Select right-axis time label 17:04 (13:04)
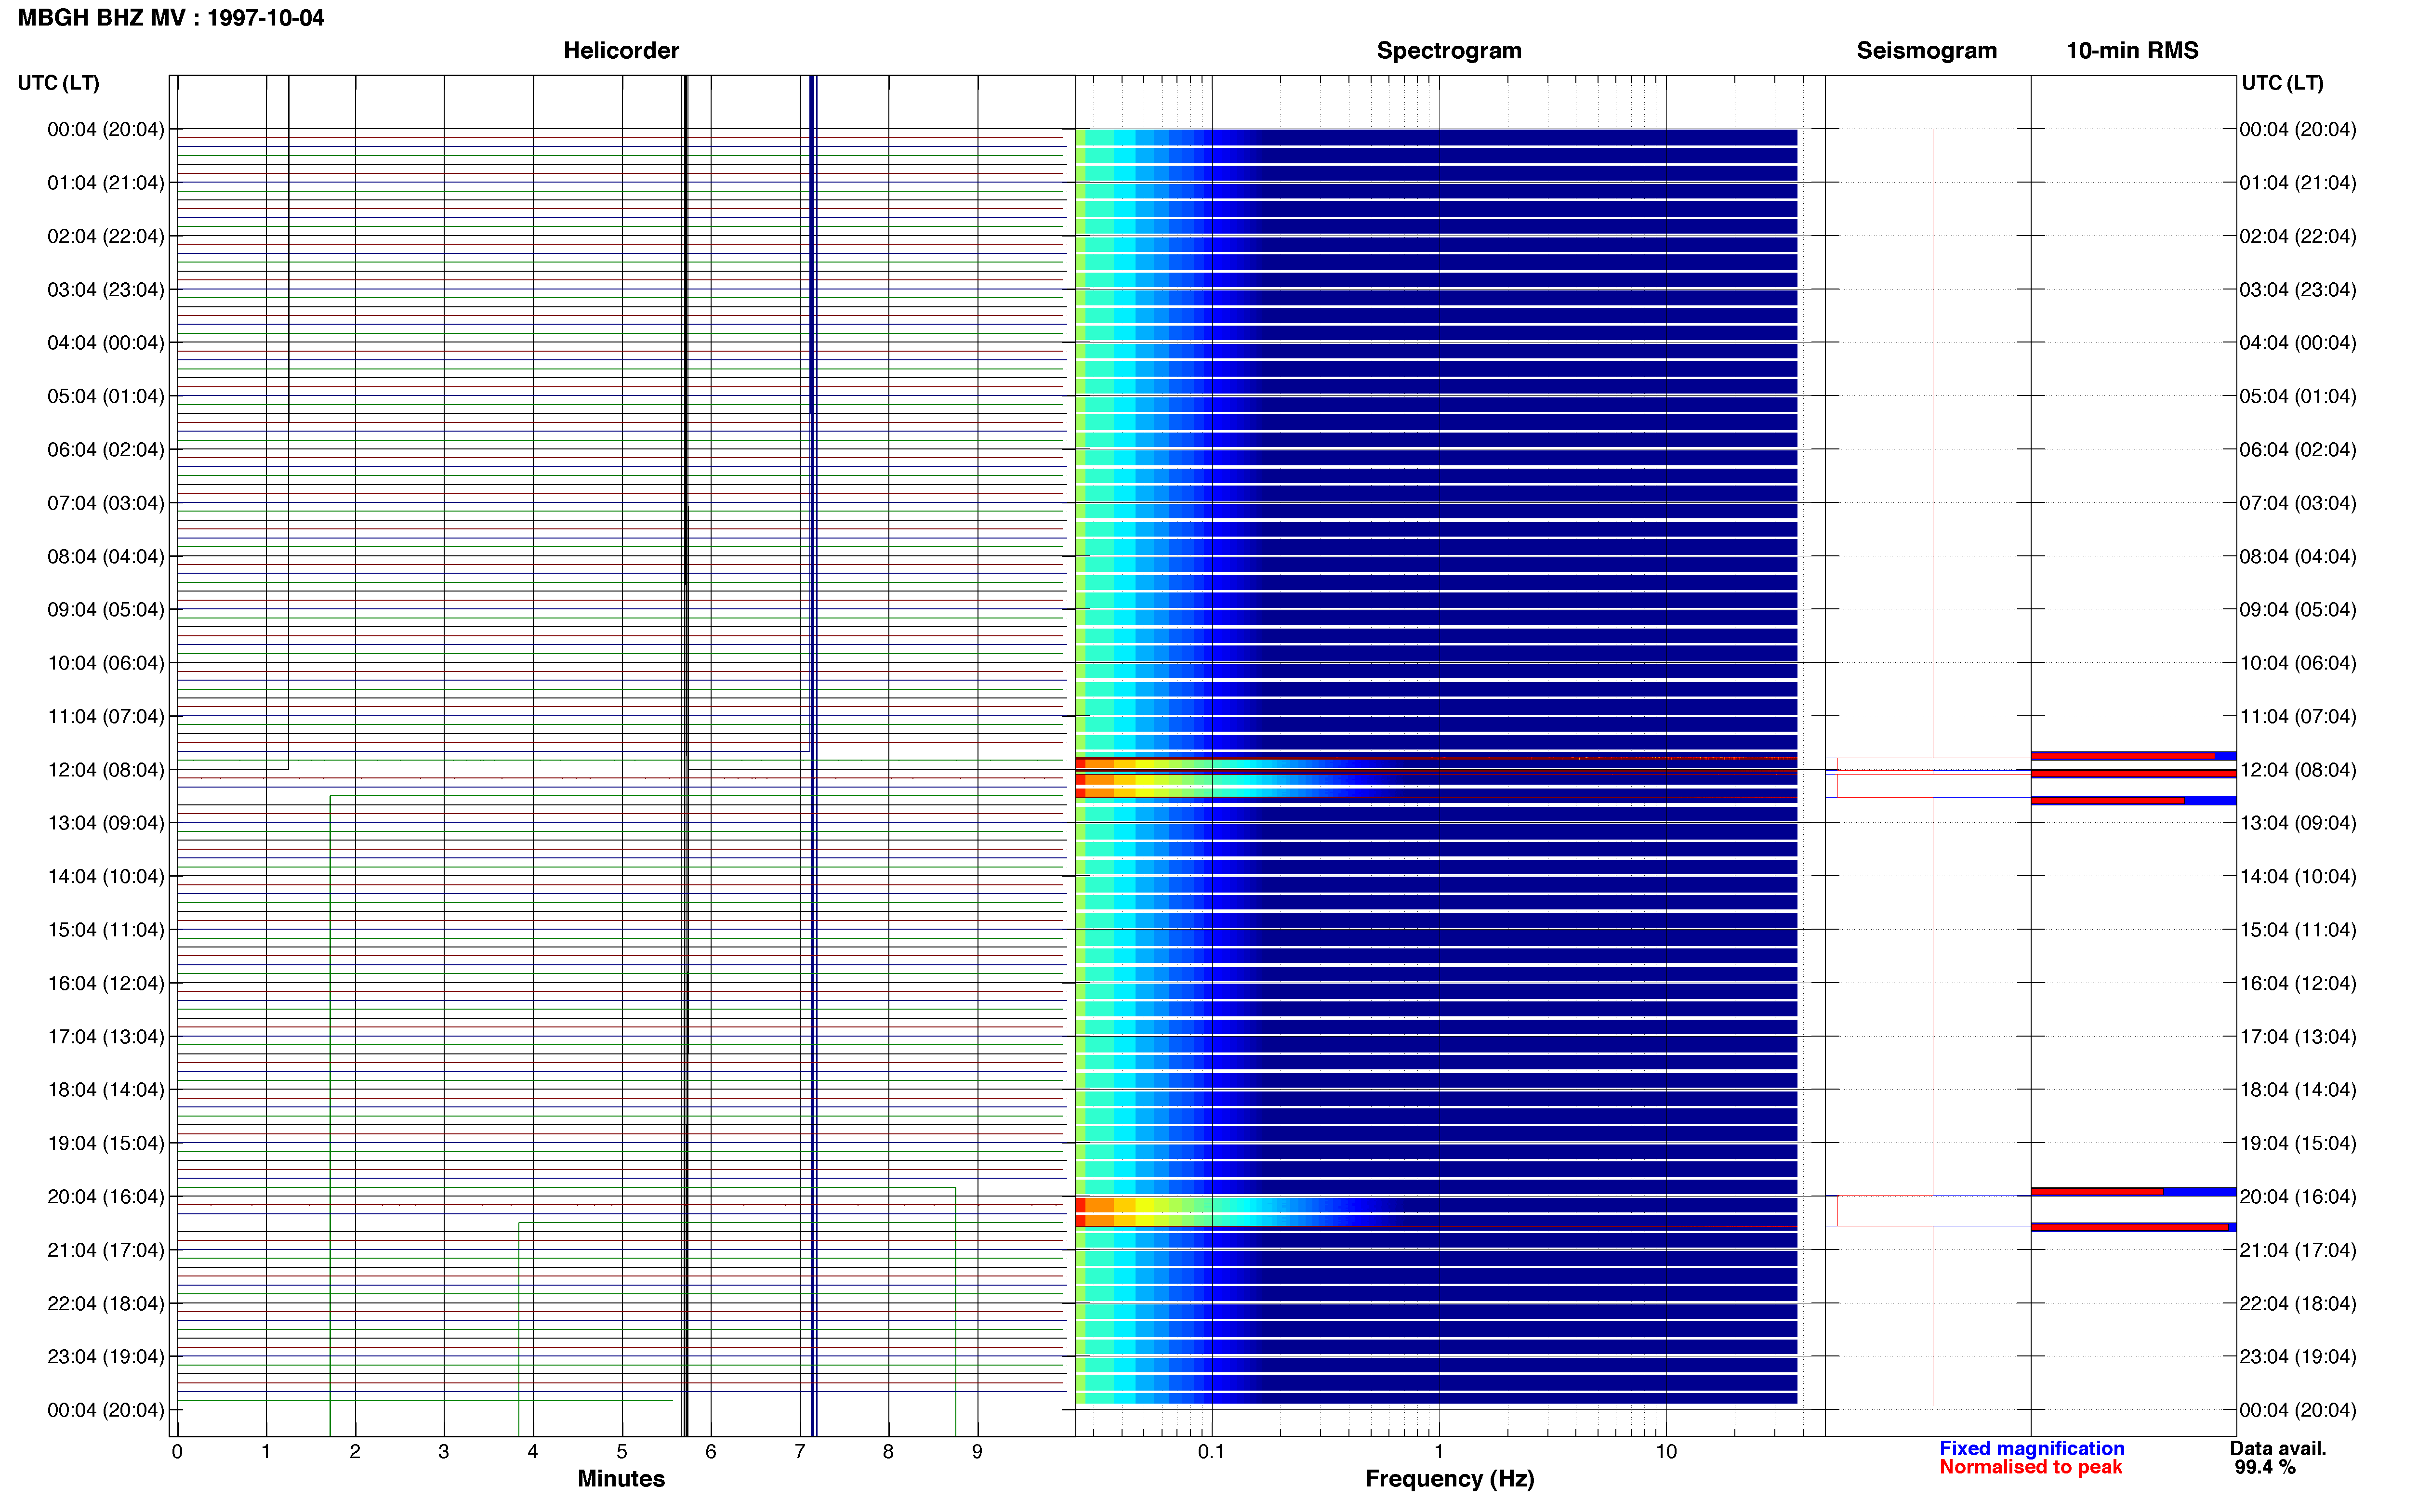The height and width of the screenshot is (1512, 2418). click(x=2298, y=1037)
